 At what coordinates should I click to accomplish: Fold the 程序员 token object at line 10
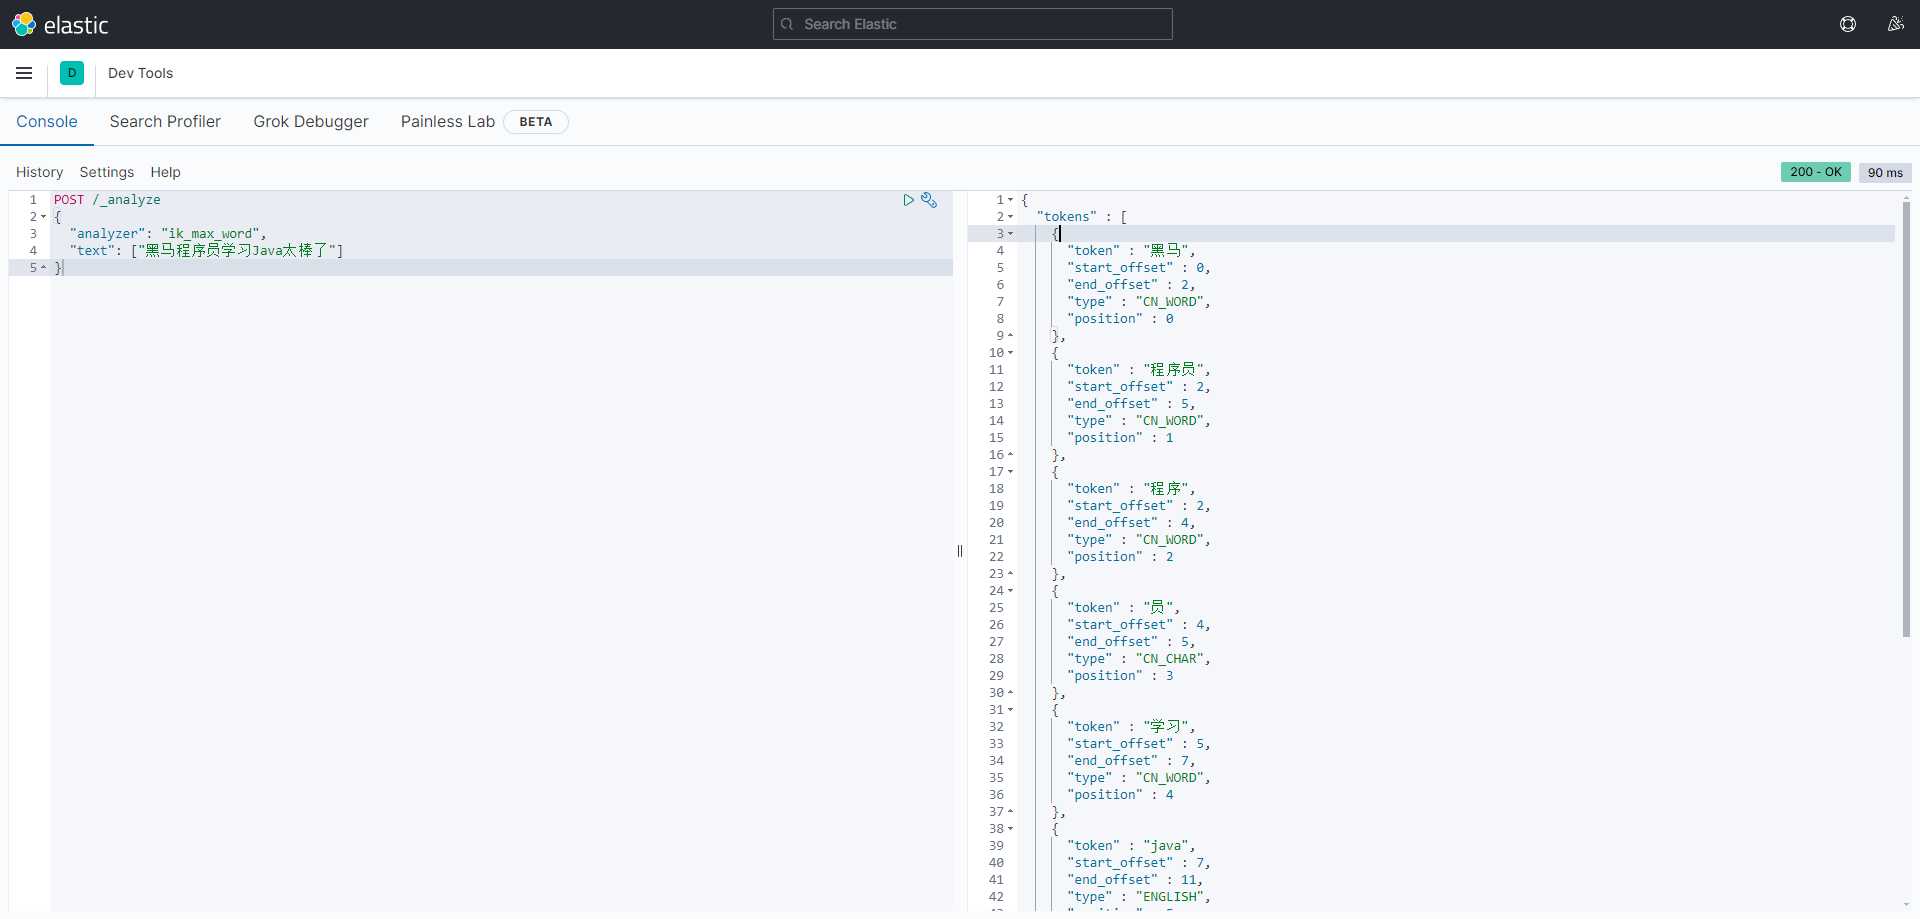[x=1010, y=353]
